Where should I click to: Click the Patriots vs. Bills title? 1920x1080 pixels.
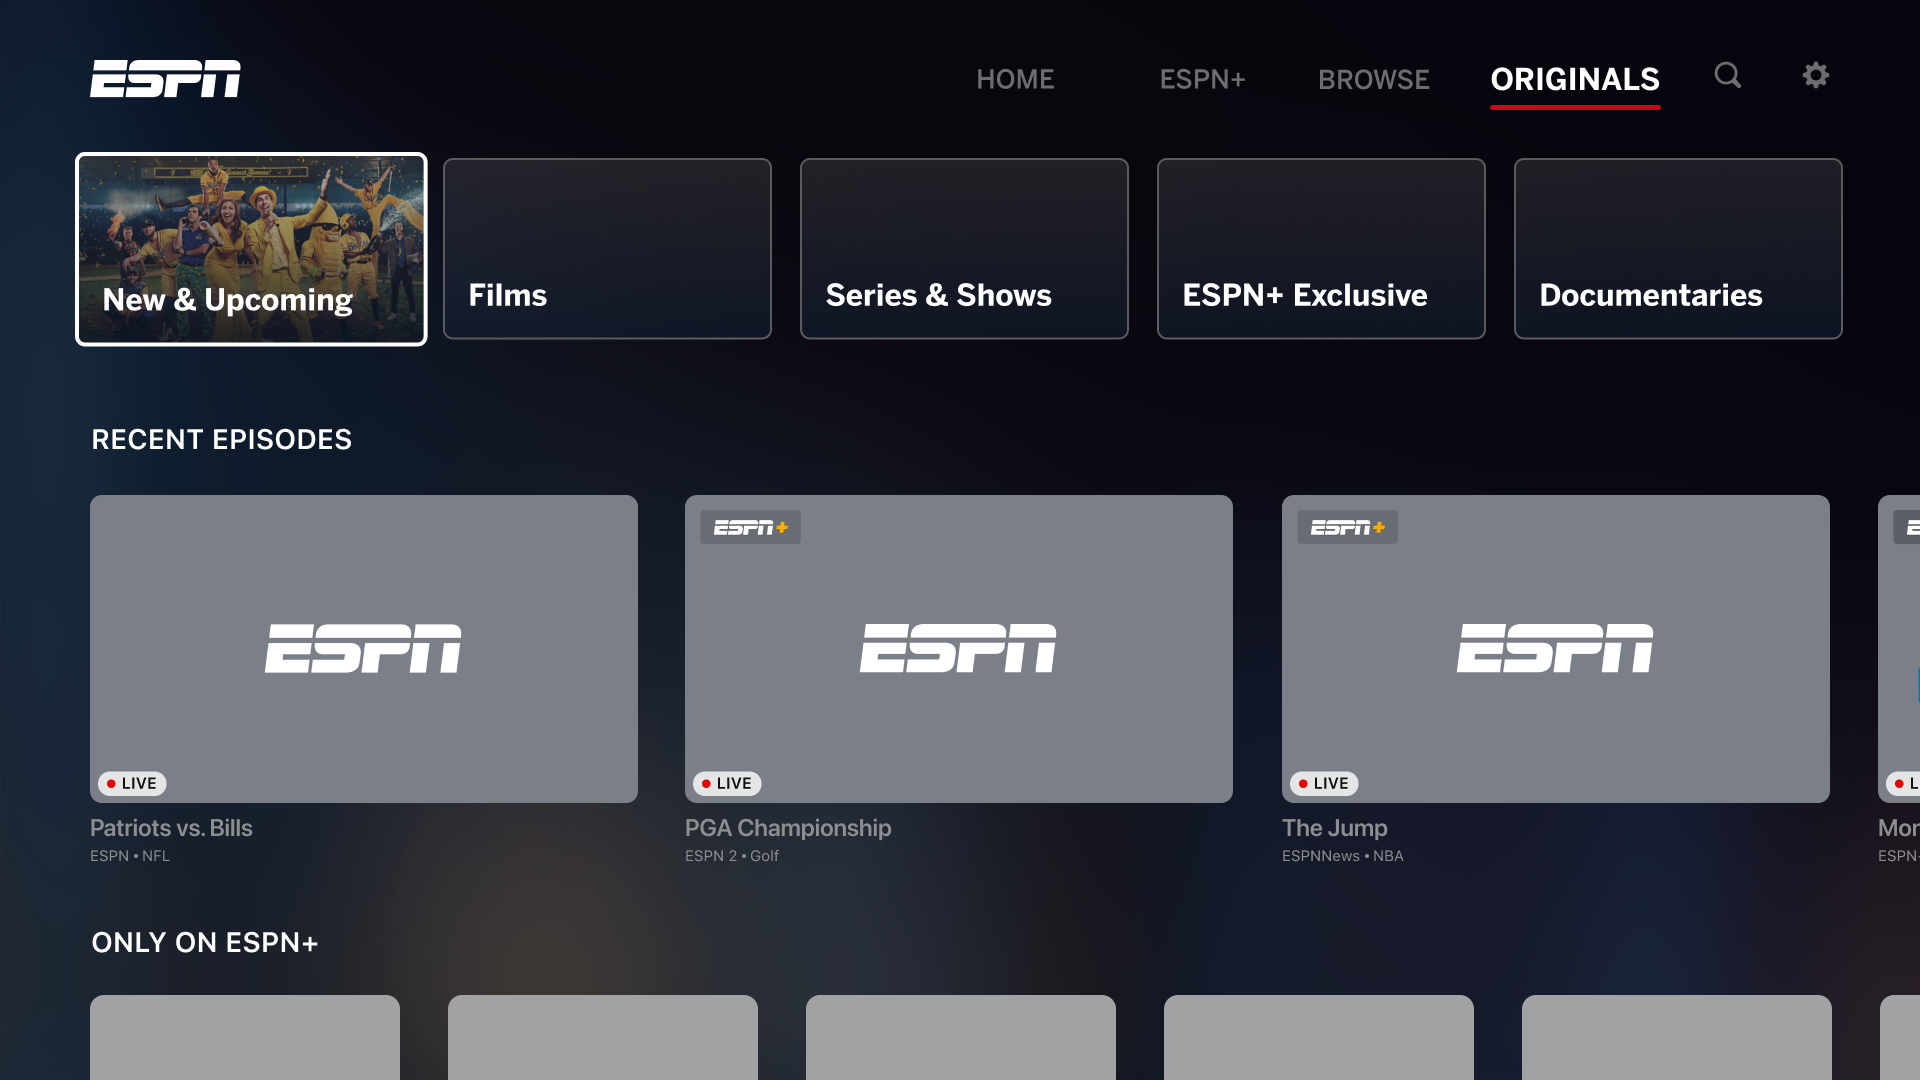point(171,828)
